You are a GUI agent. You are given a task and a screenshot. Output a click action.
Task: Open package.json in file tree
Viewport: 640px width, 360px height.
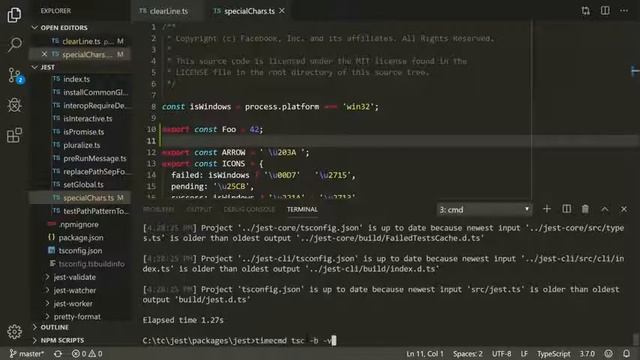coord(80,238)
